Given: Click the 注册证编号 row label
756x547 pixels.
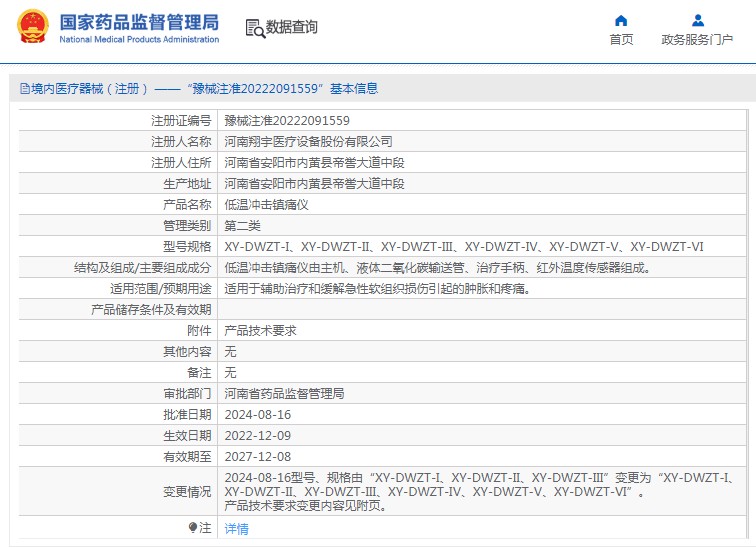Looking at the screenshot, I should 181,120.
